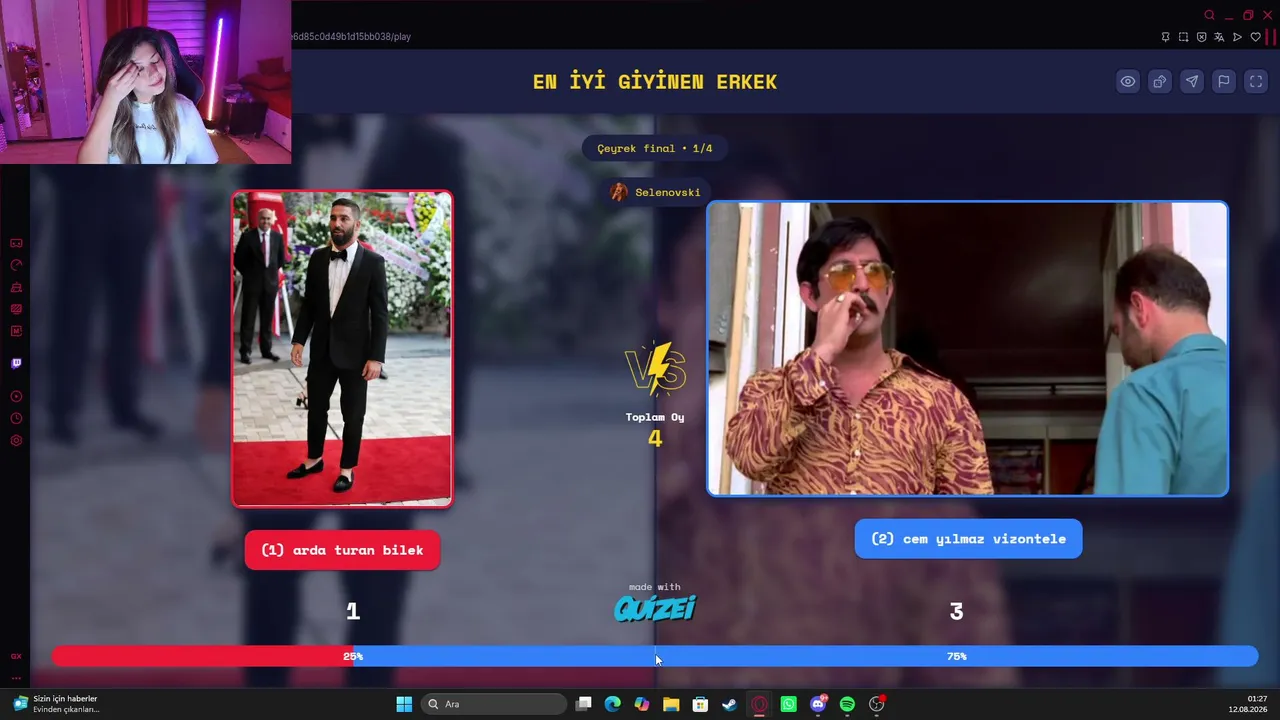
Task: Open the news widget Sizin için haberler
Action: point(56,704)
